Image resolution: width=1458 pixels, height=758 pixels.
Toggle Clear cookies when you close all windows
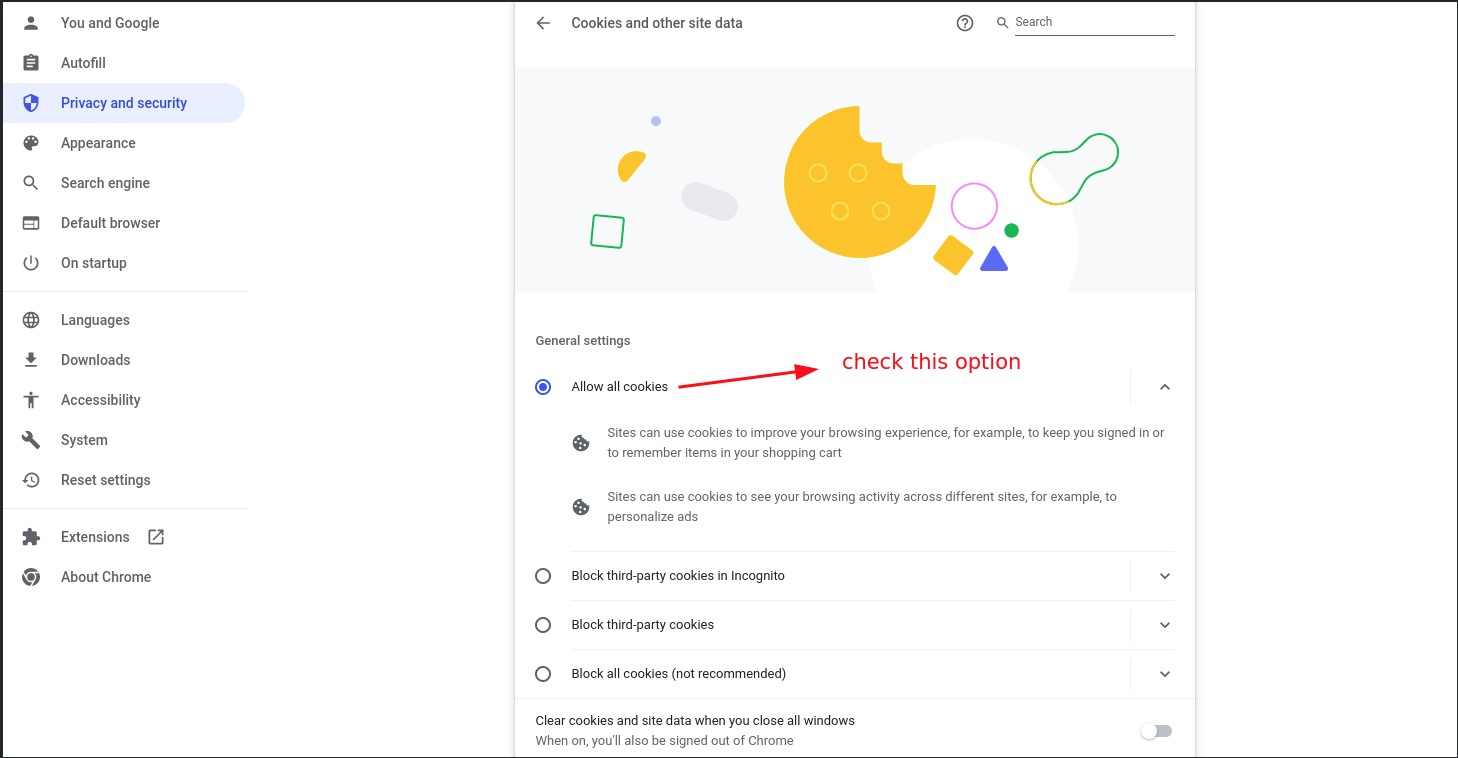[1156, 731]
